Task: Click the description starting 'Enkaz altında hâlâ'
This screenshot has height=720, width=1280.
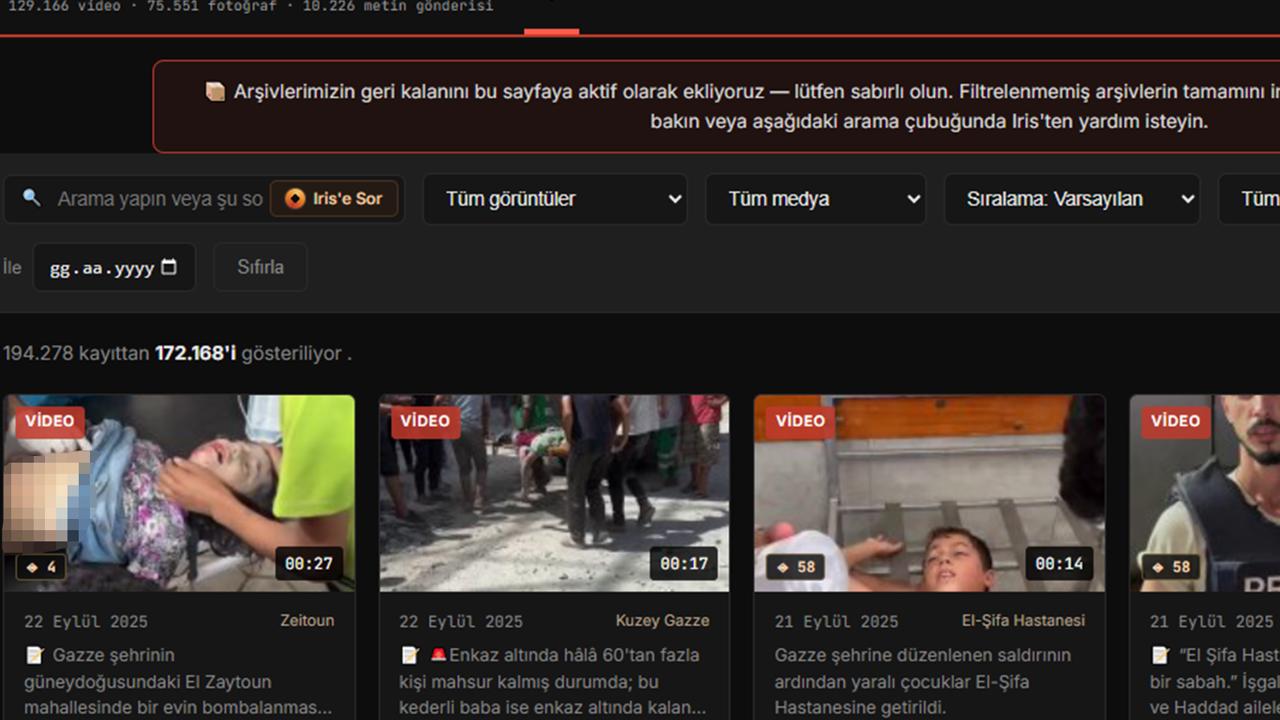Action: [x=554, y=681]
